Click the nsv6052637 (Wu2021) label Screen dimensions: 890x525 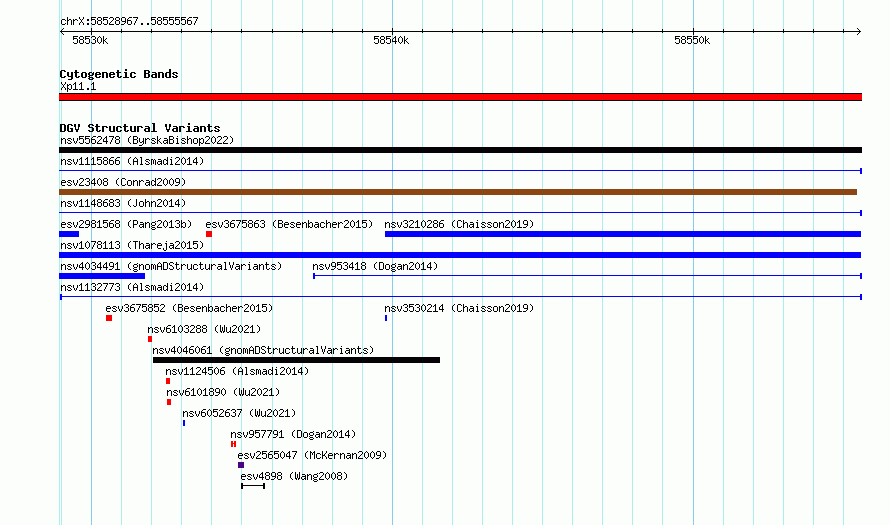pyautogui.click(x=239, y=413)
